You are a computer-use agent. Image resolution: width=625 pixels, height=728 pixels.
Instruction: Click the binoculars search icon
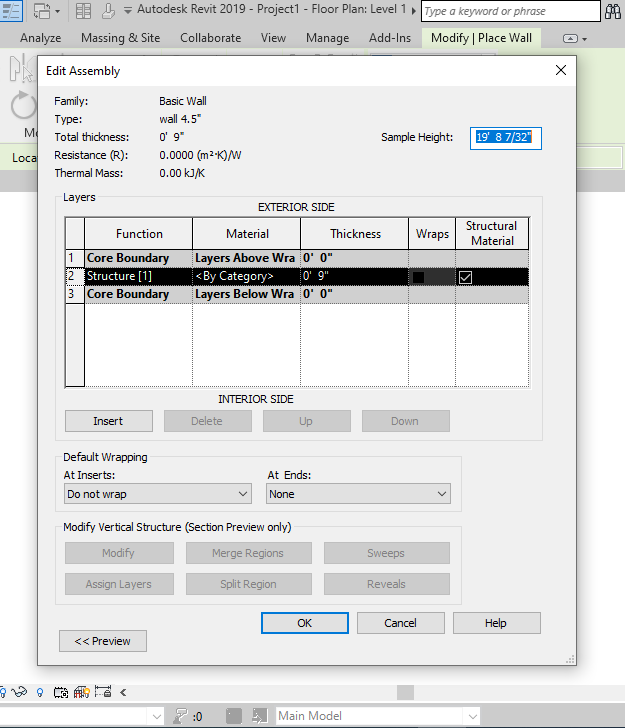pos(612,11)
